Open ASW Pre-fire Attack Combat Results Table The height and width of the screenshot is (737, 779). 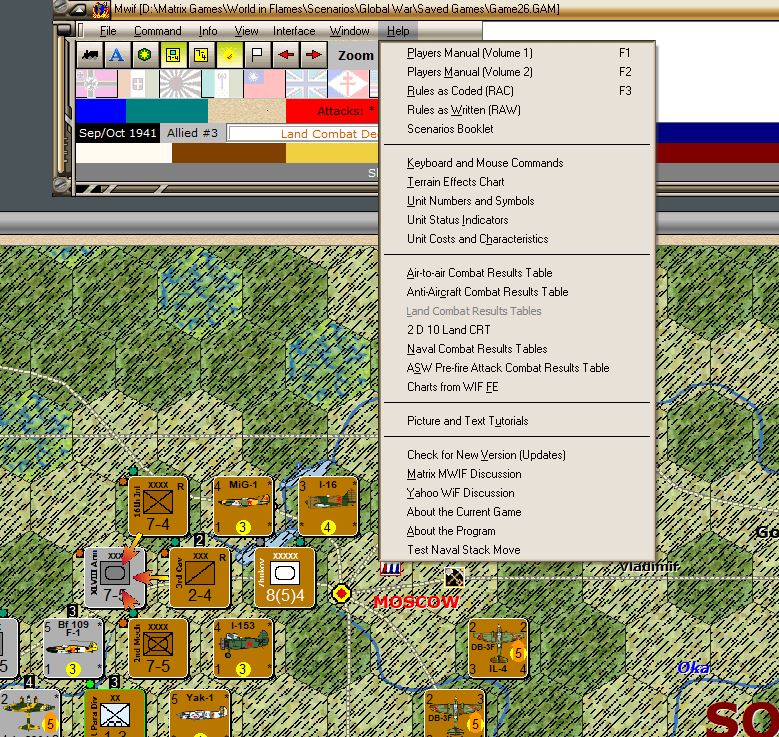pos(518,368)
